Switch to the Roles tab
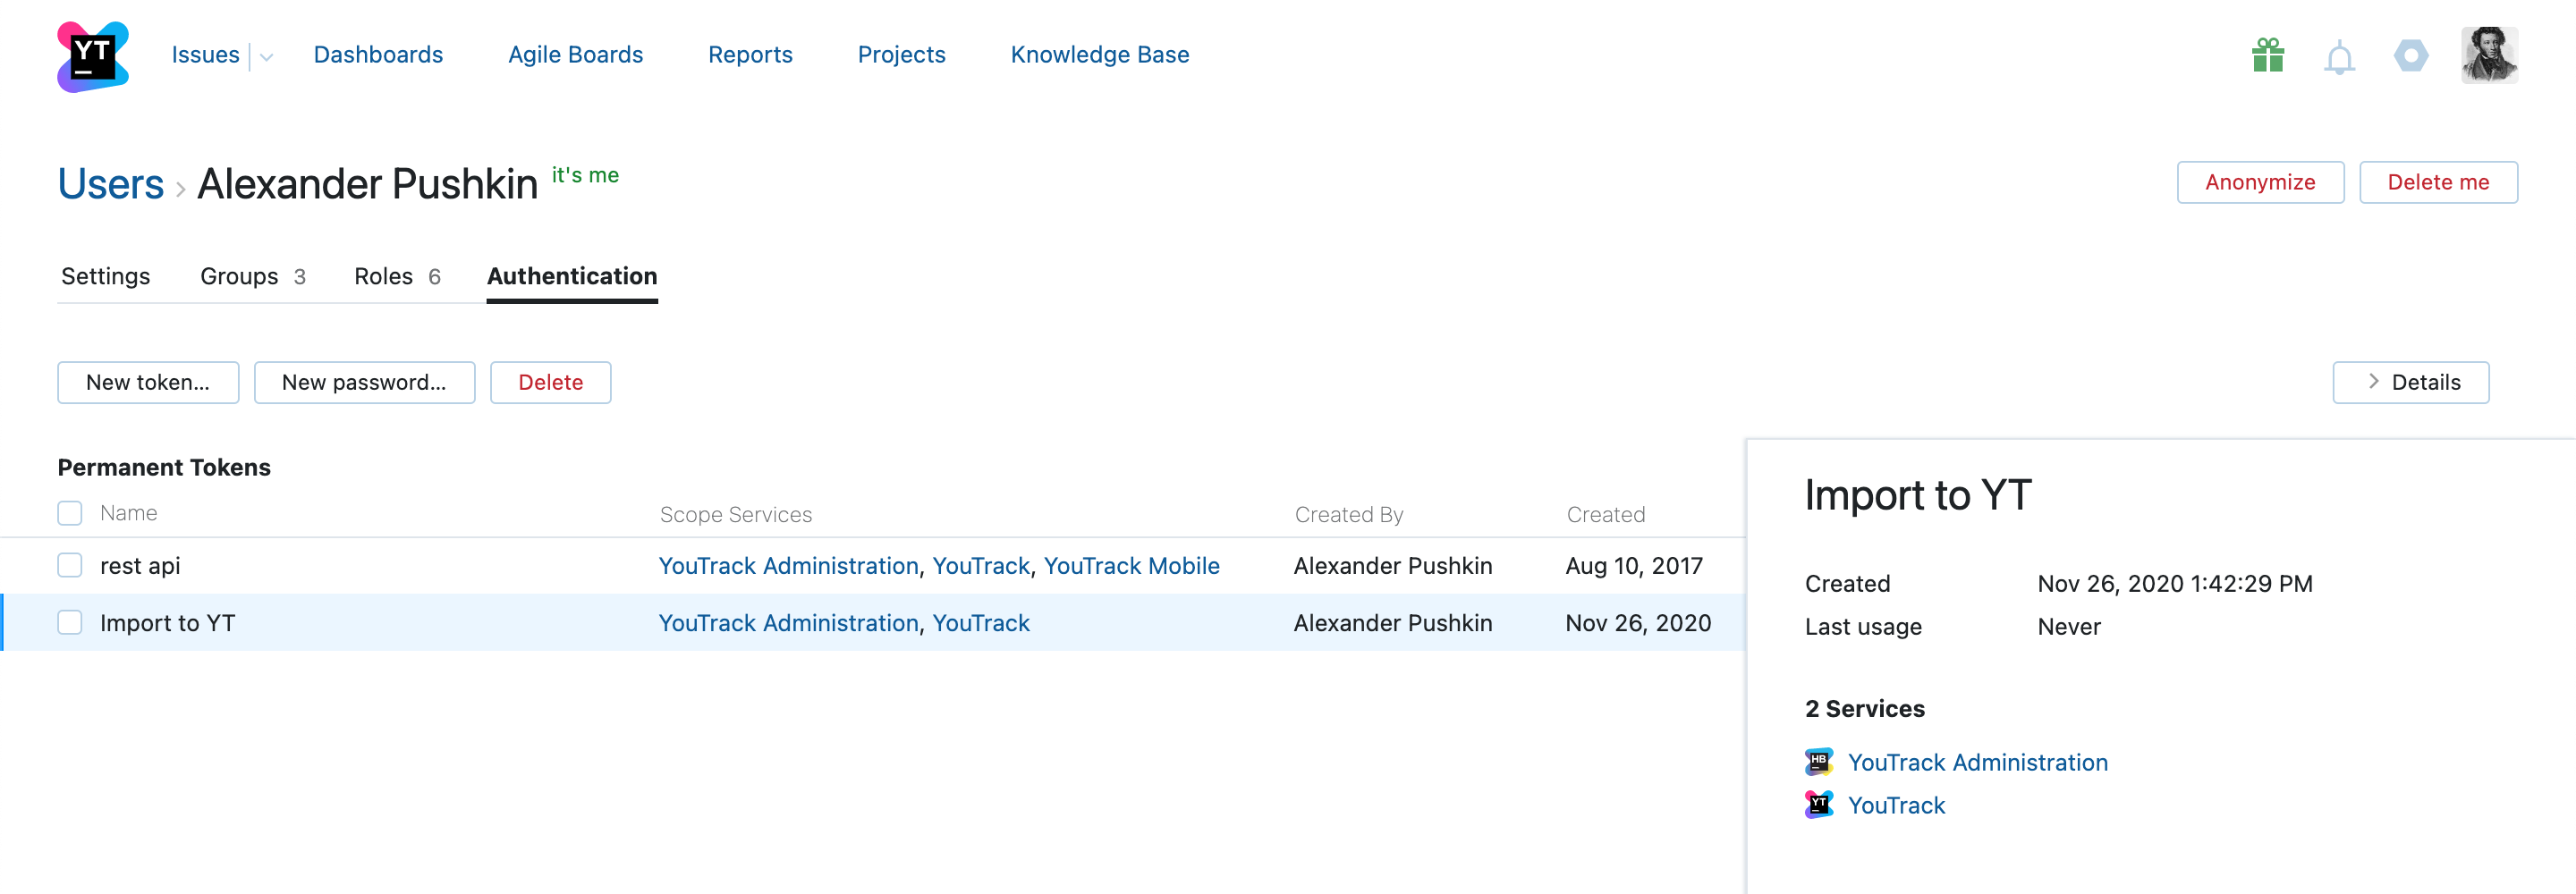2576x894 pixels. click(x=396, y=276)
